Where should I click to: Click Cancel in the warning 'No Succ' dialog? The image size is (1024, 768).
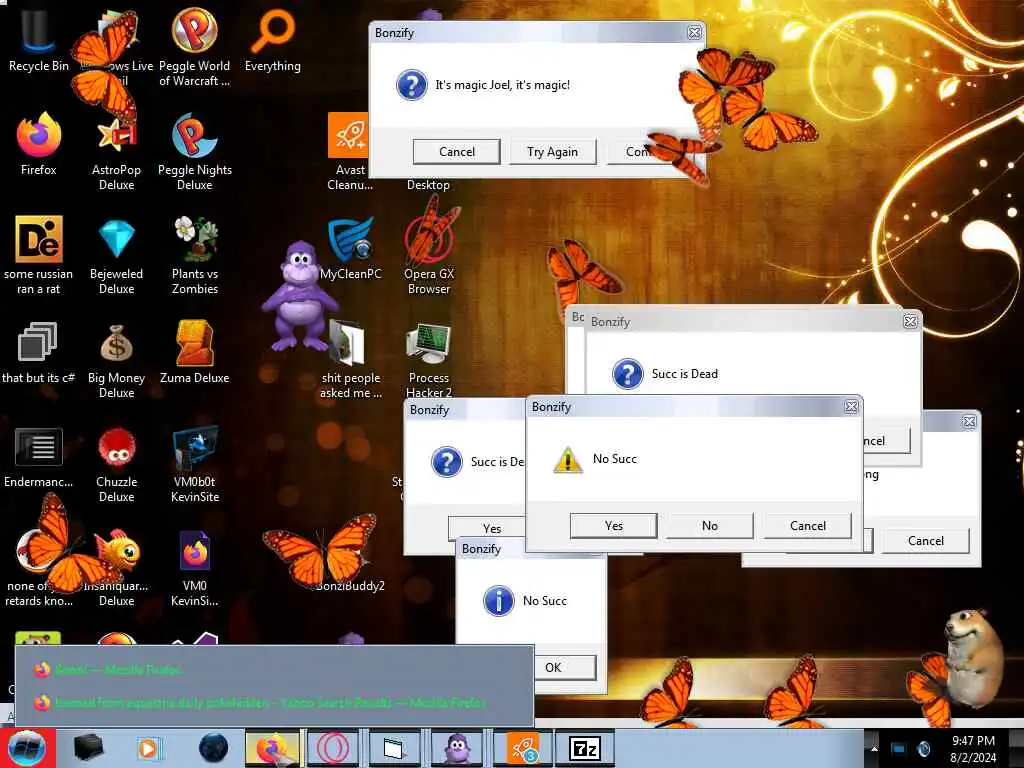tap(808, 526)
